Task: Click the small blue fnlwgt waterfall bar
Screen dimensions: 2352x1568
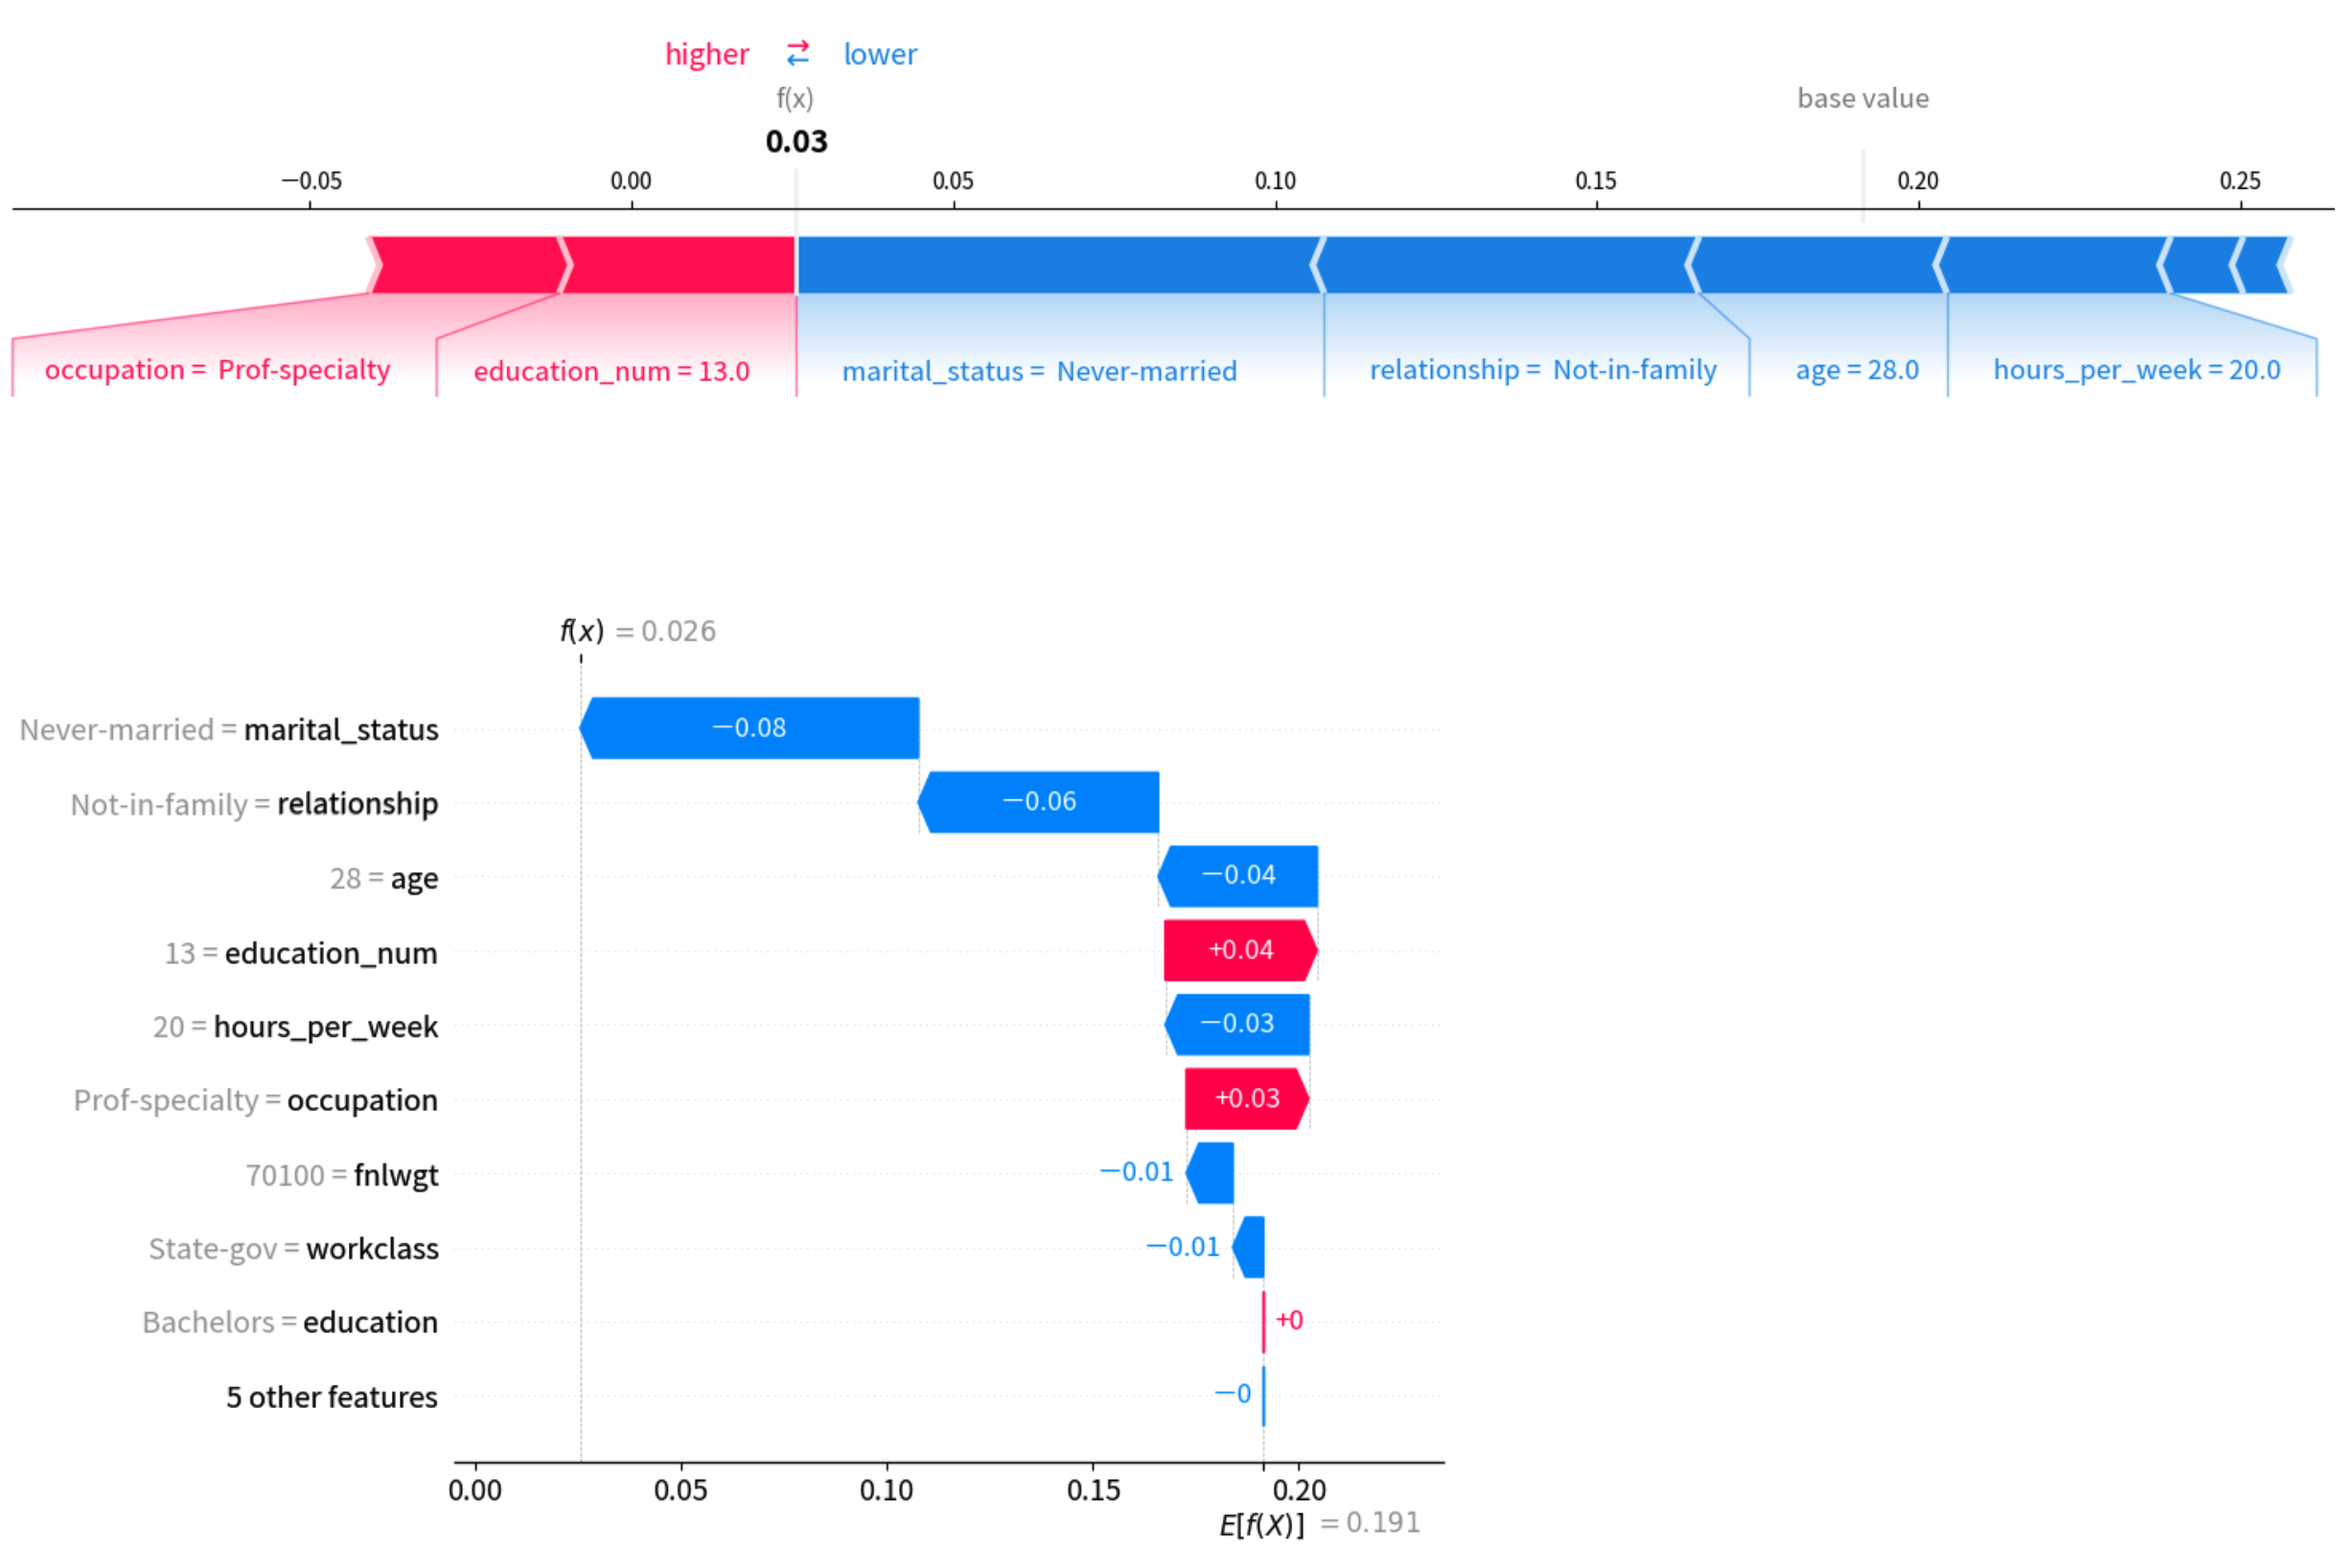Action: coord(1211,1172)
